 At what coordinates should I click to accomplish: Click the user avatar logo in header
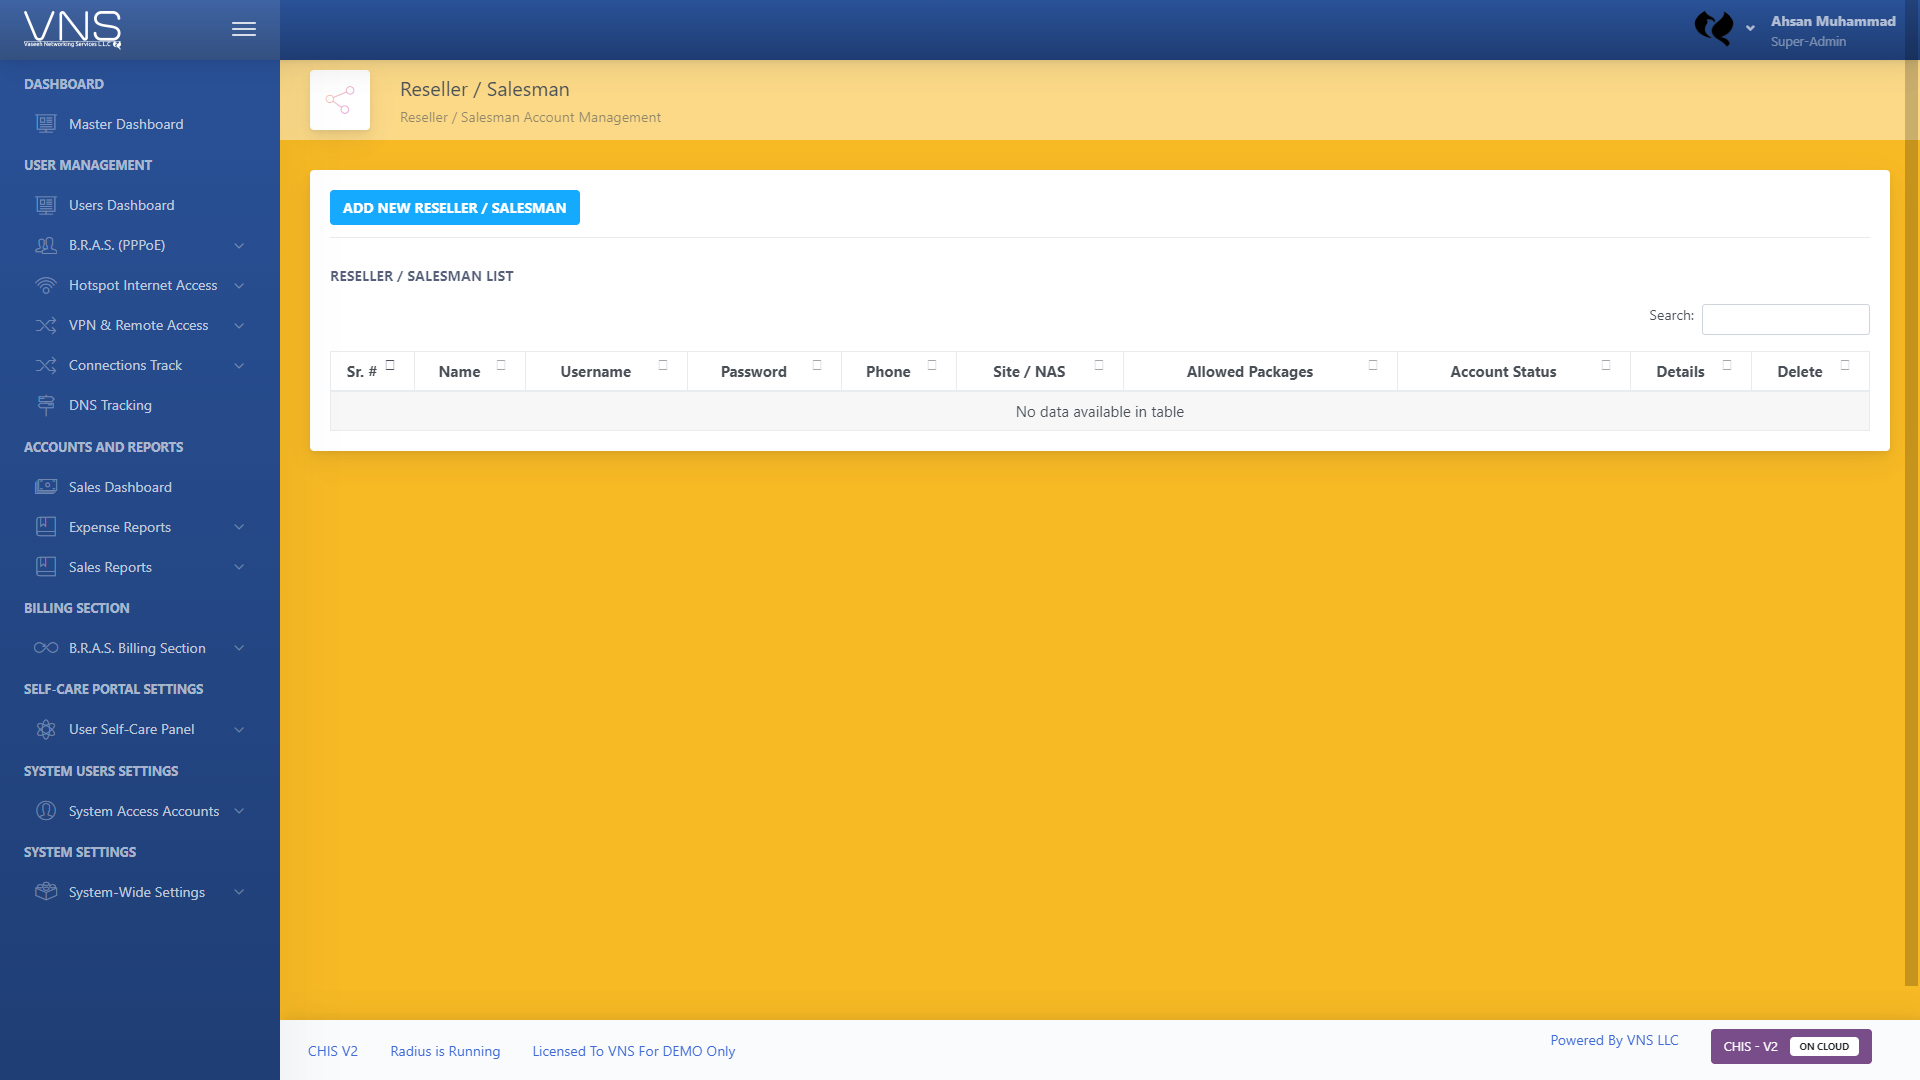pyautogui.click(x=1714, y=28)
